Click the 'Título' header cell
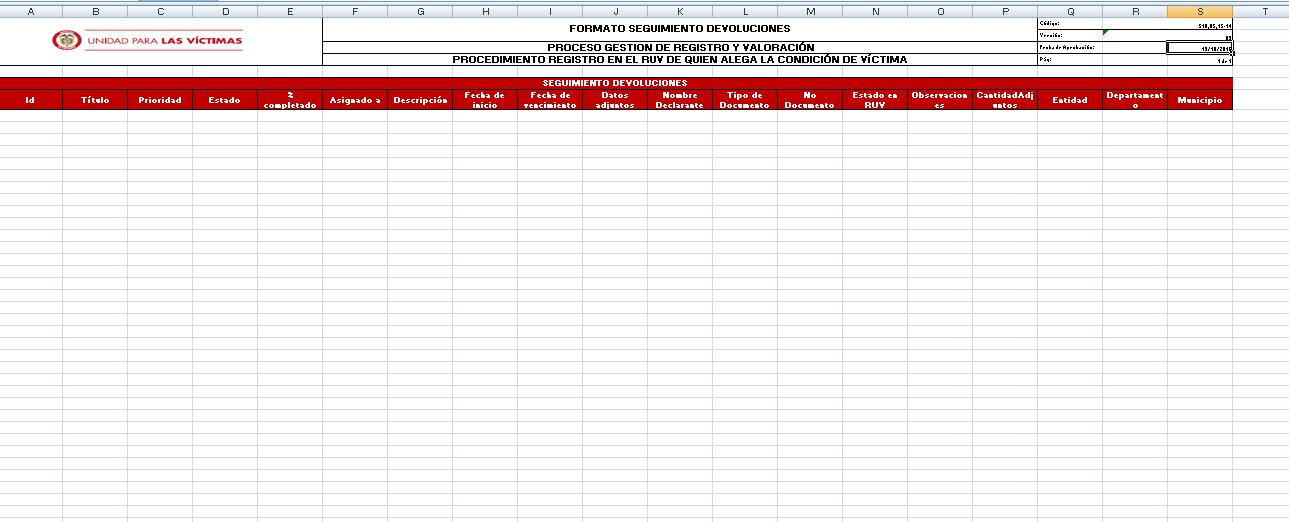1289x522 pixels. [x=95, y=100]
